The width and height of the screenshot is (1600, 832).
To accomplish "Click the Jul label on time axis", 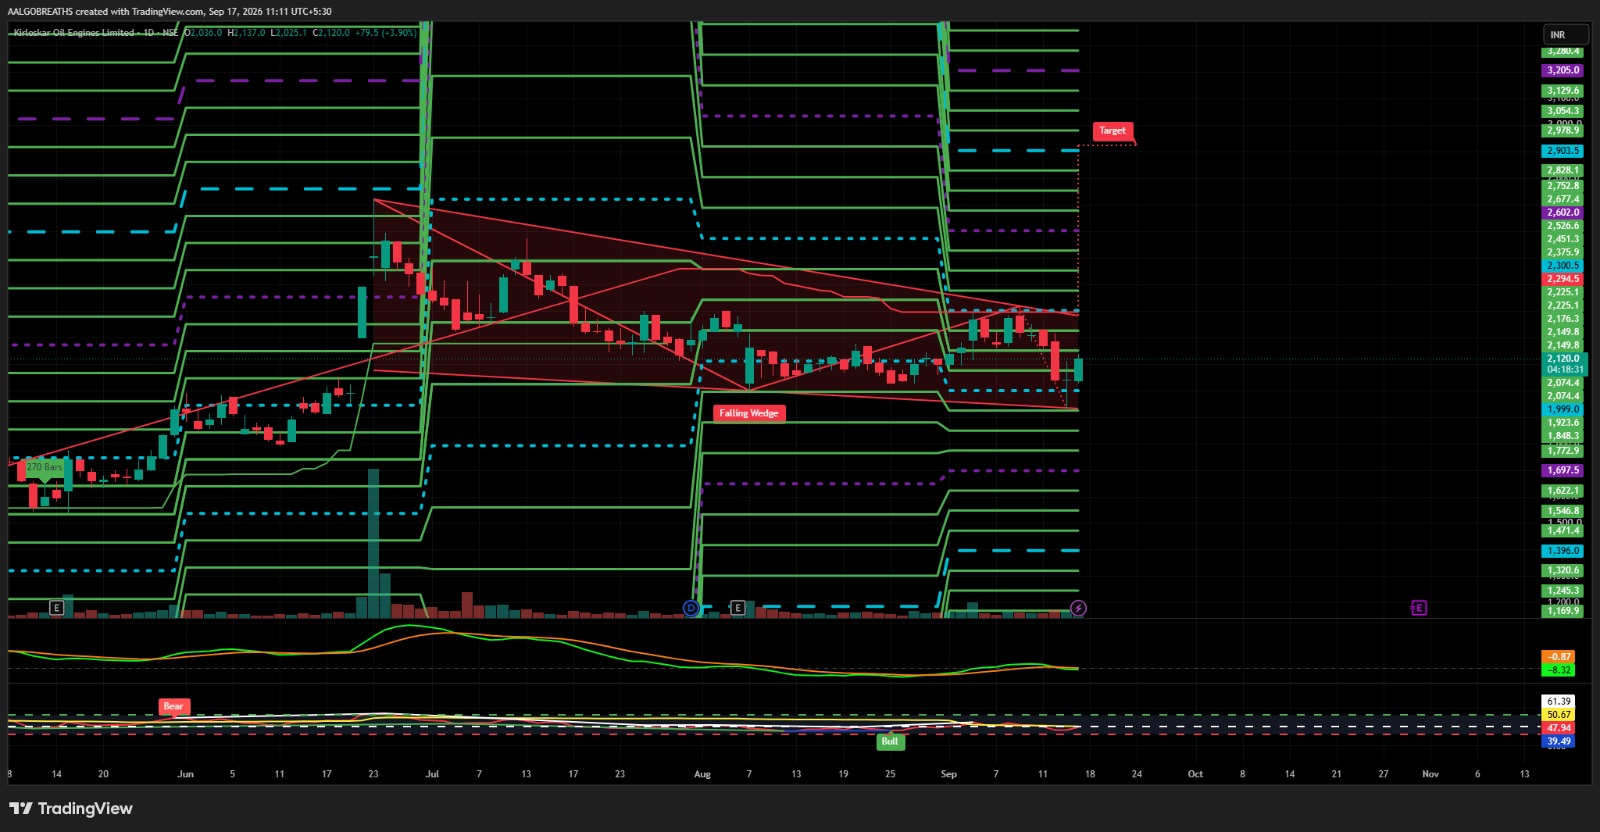I will point(432,774).
